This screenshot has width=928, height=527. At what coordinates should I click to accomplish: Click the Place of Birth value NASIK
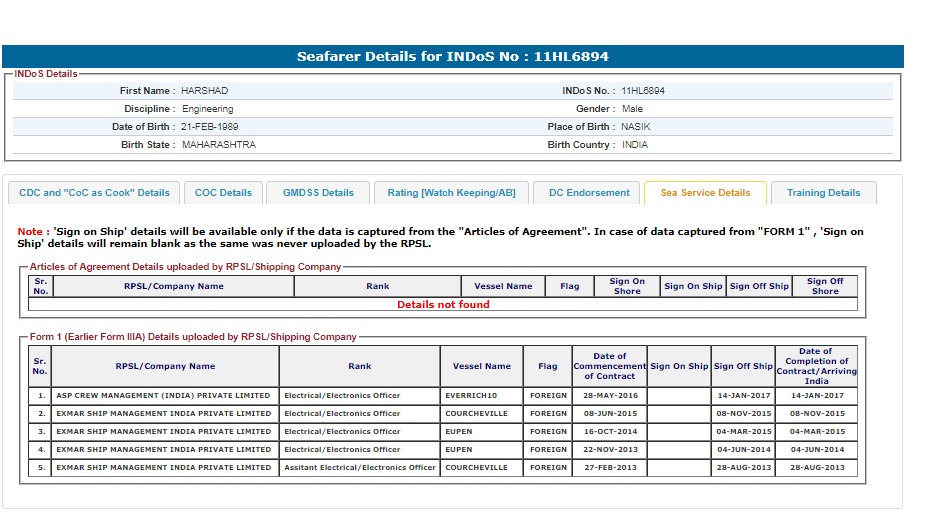tap(635, 127)
